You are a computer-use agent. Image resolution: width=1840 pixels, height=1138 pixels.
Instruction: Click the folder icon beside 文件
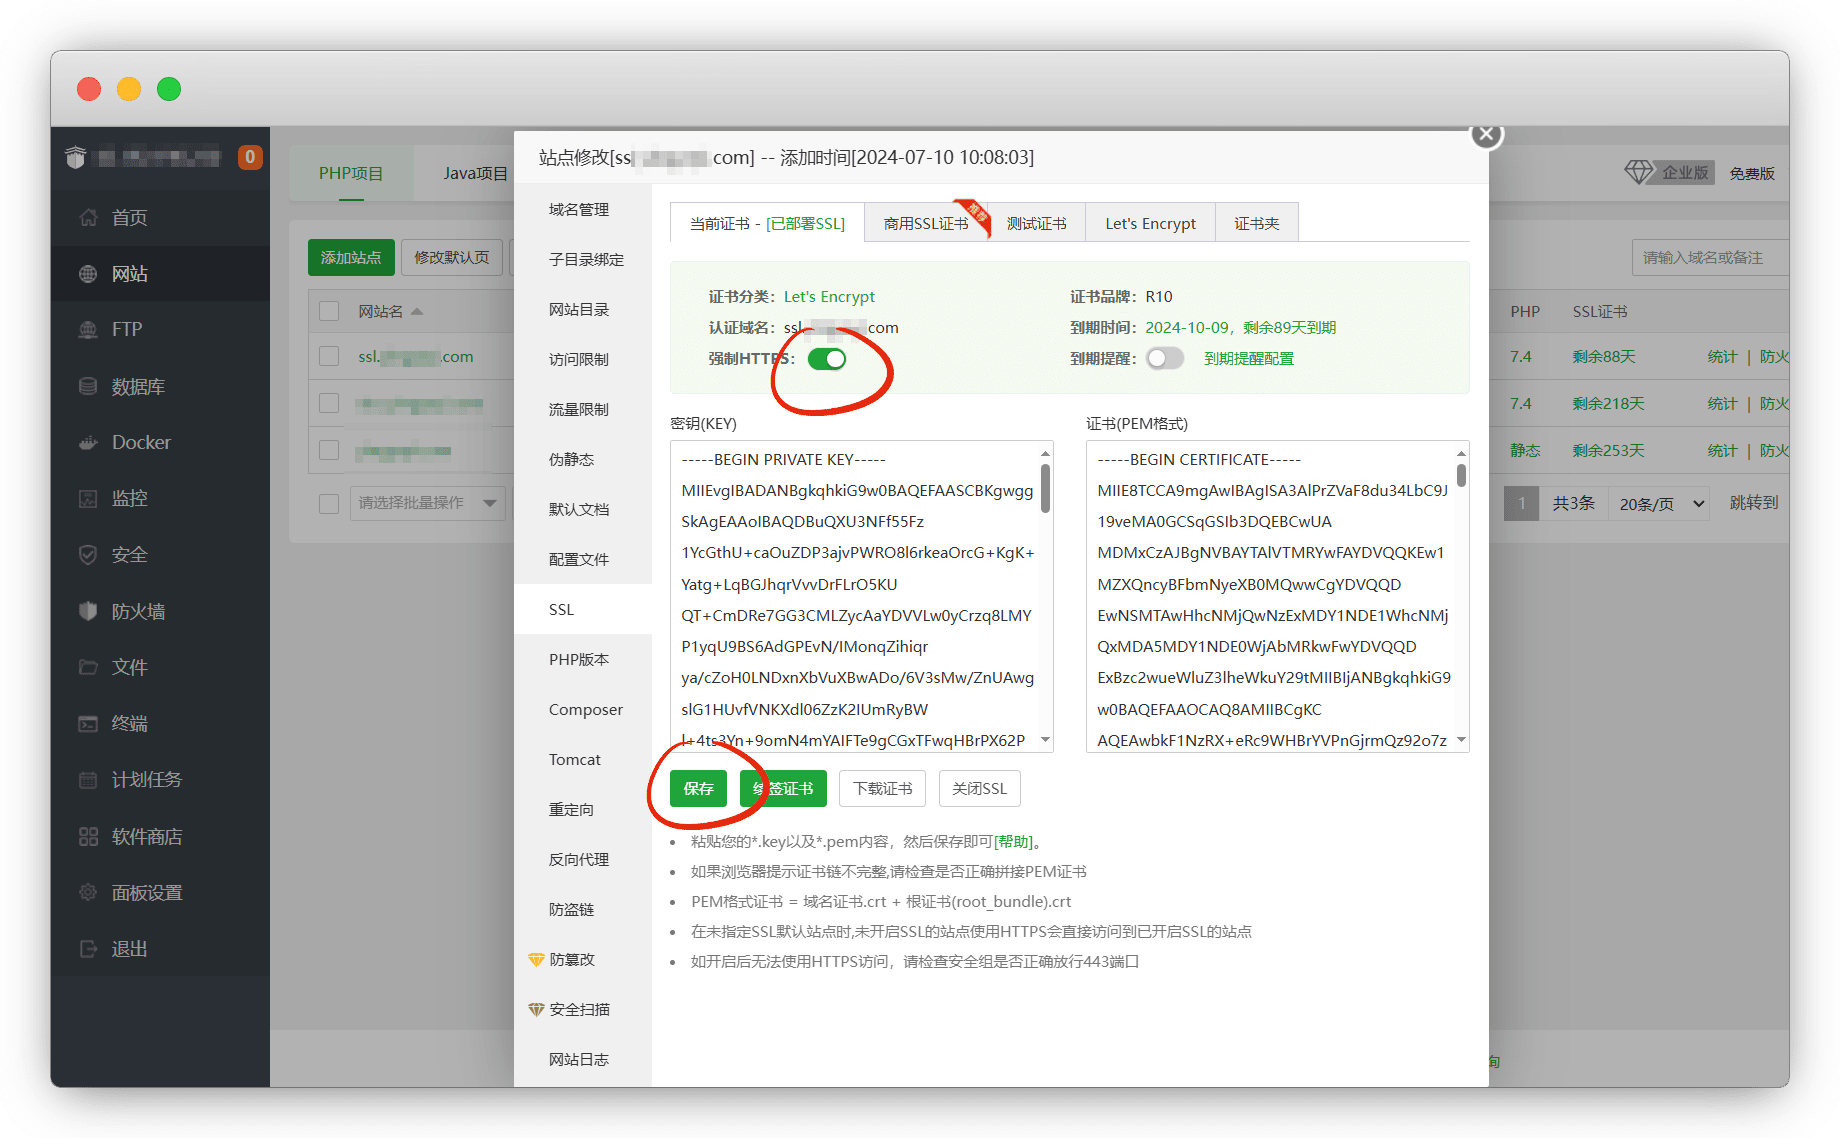coord(89,667)
